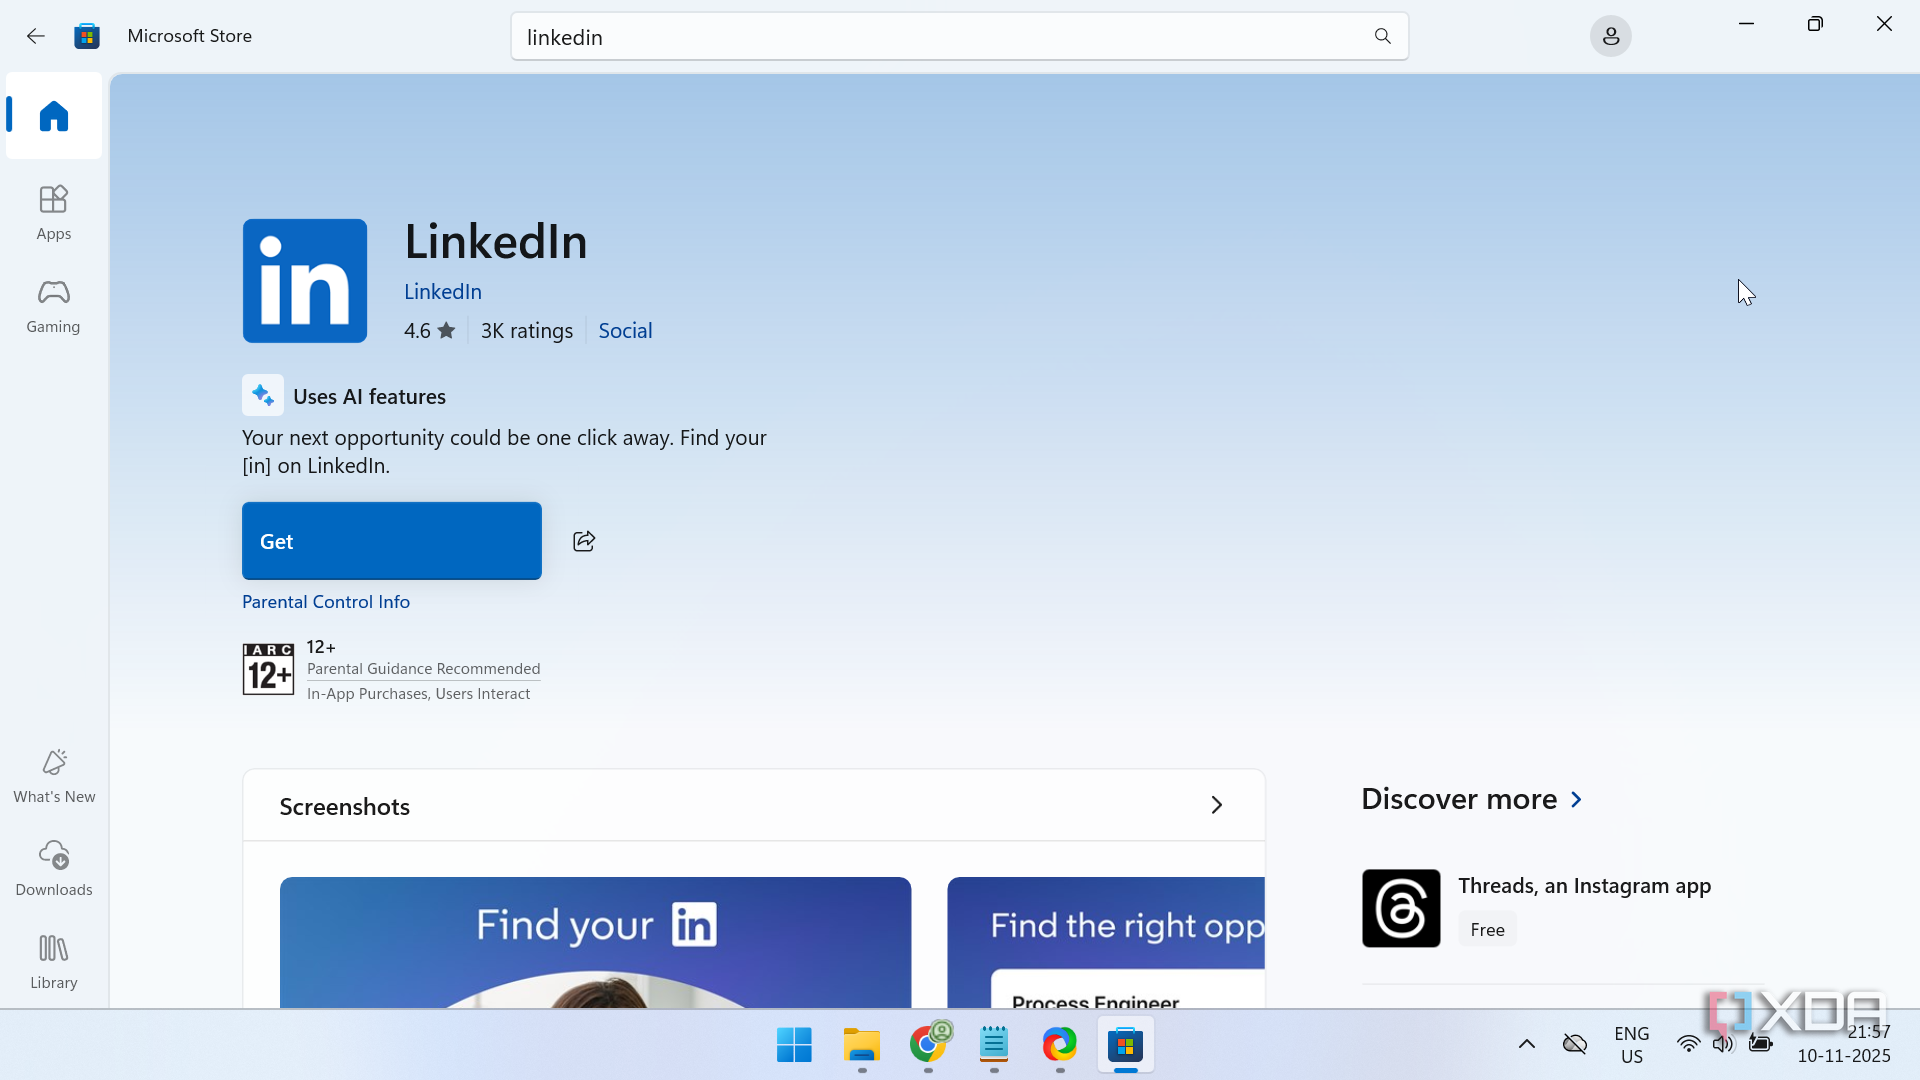The width and height of the screenshot is (1920, 1080).
Task: Open the Social category link
Action: point(625,331)
